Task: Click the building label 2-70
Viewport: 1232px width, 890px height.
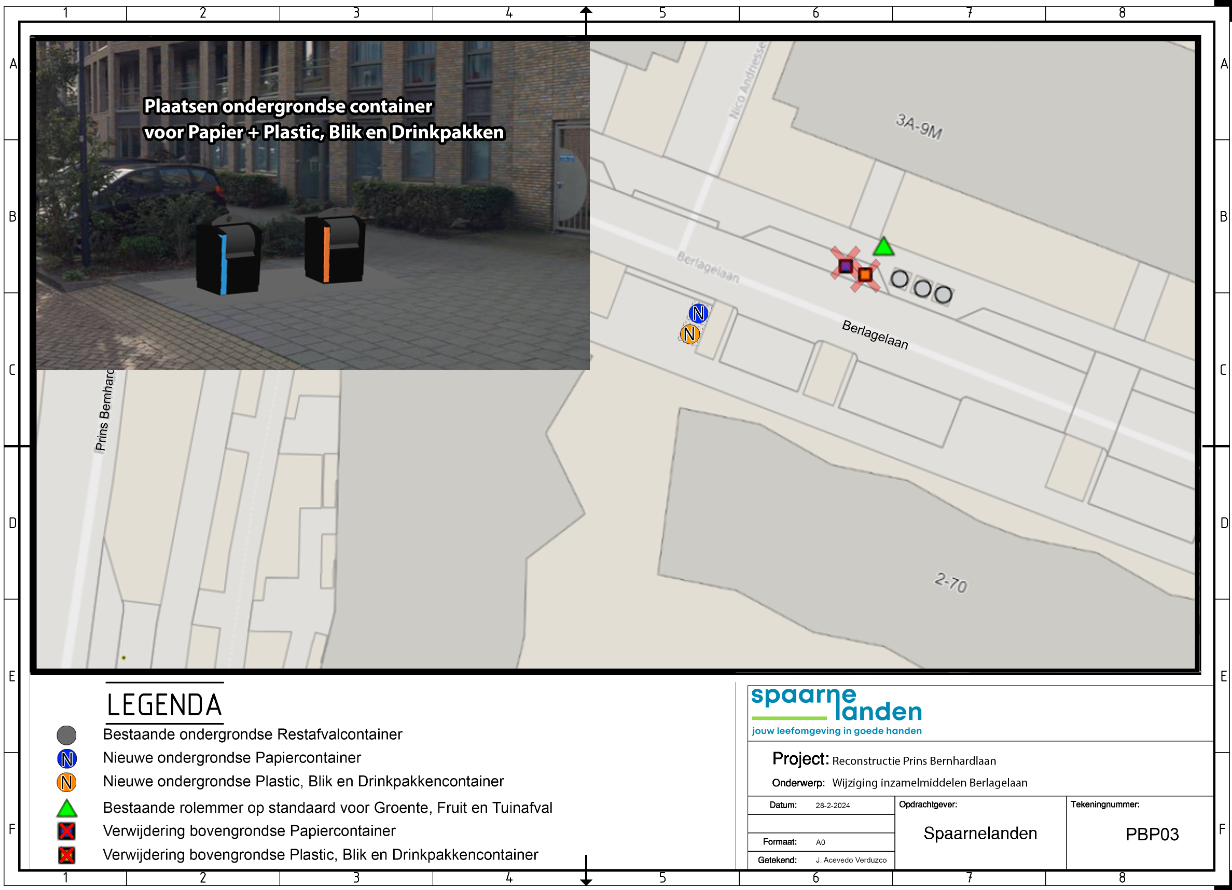Action: coord(950,582)
